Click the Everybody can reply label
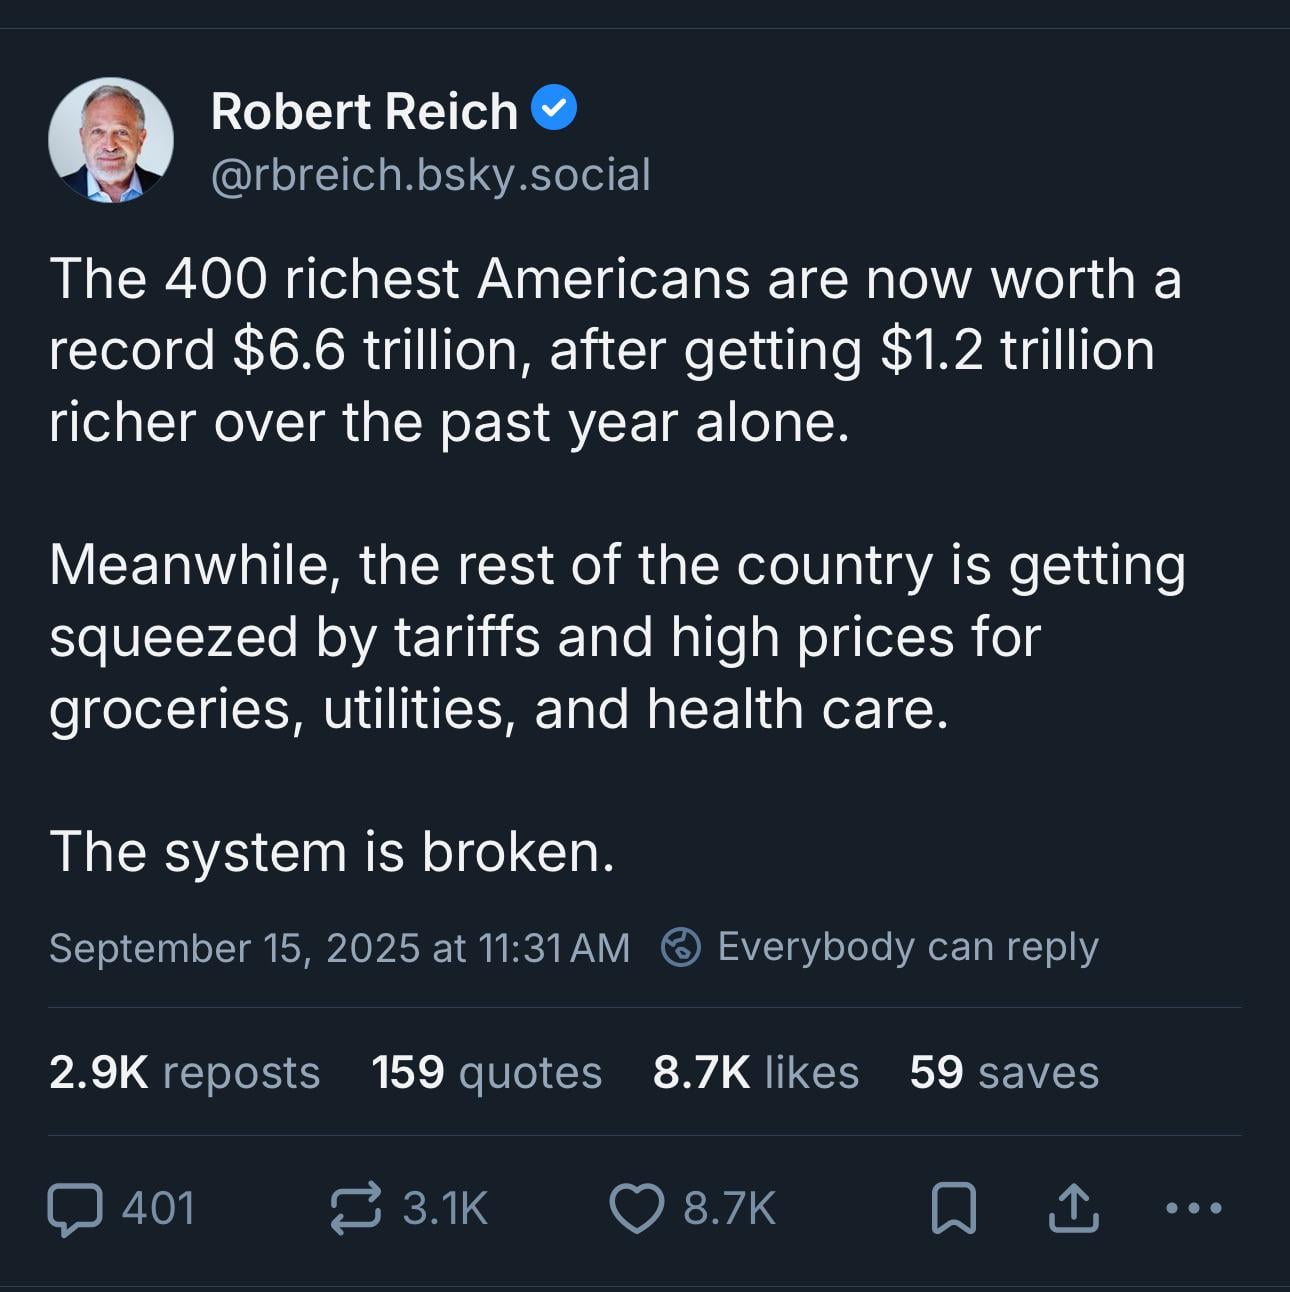 [908, 946]
